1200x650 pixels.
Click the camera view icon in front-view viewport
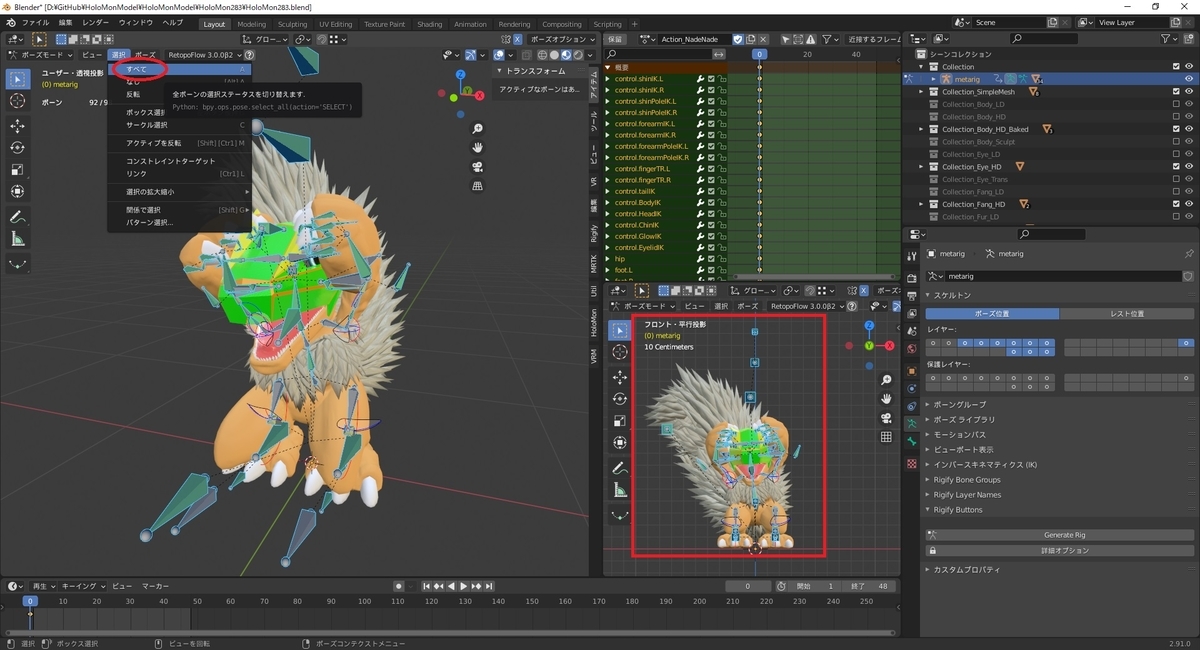[x=886, y=418]
